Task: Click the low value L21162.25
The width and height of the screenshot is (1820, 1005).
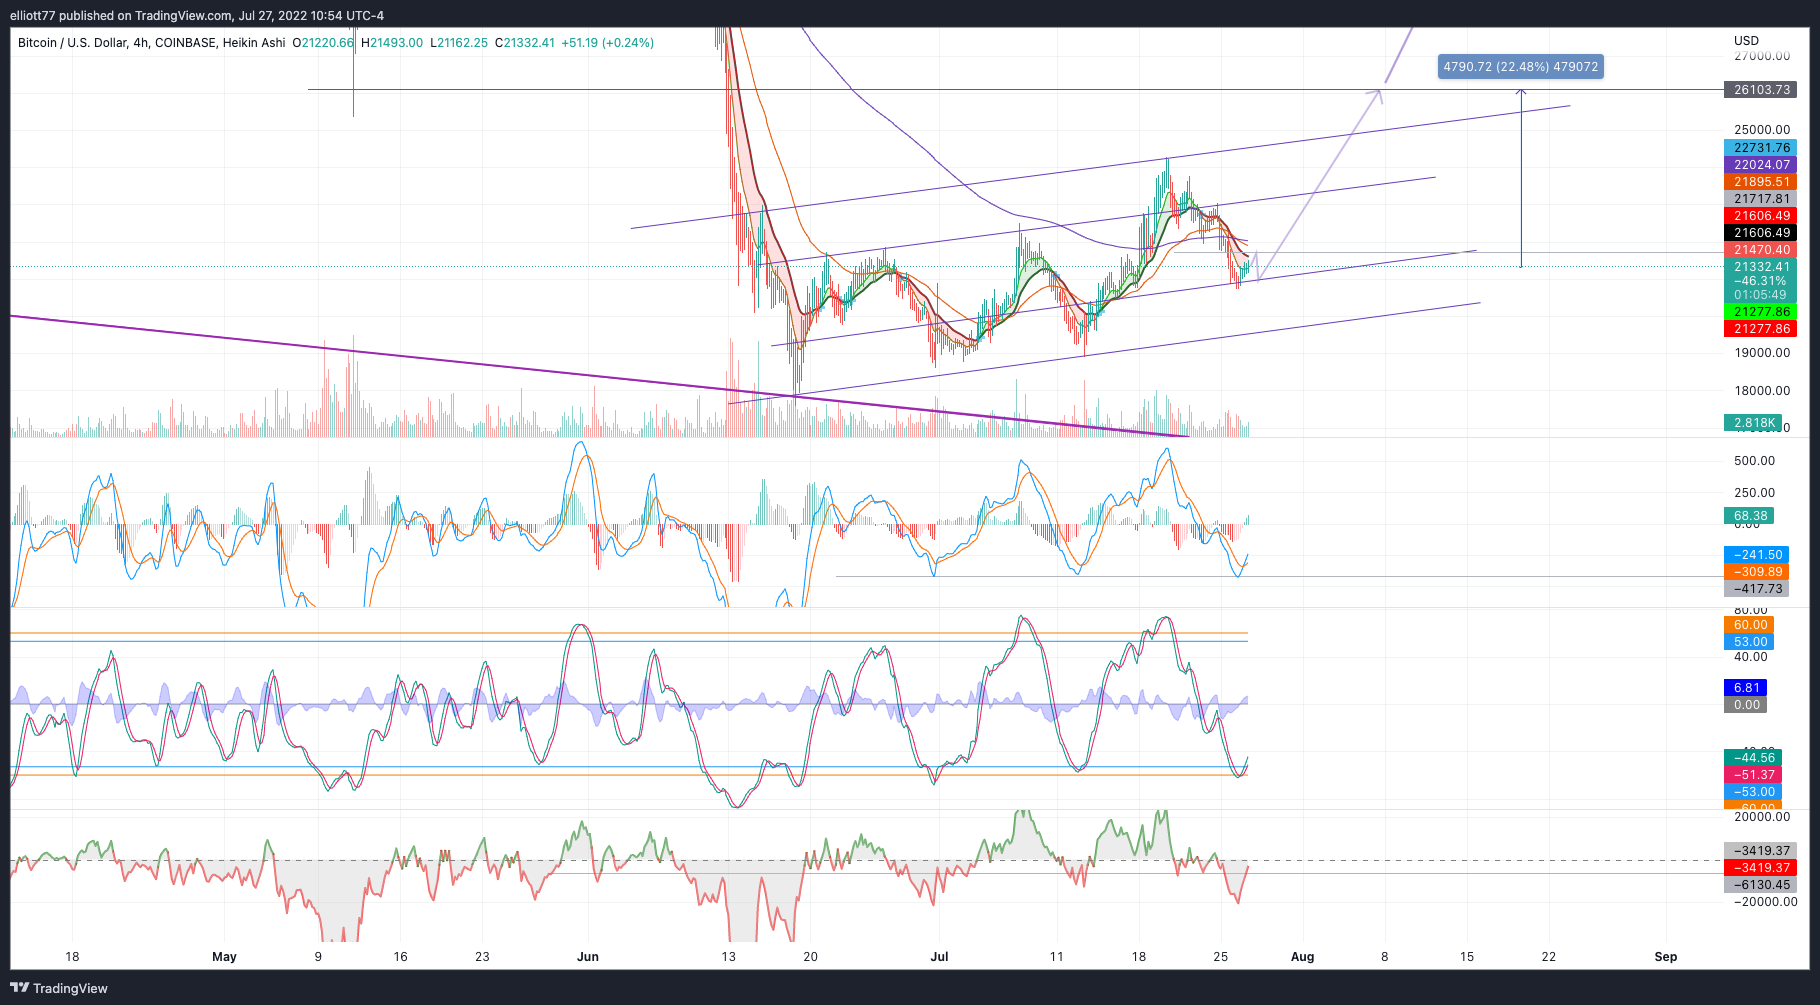Action: click(459, 43)
